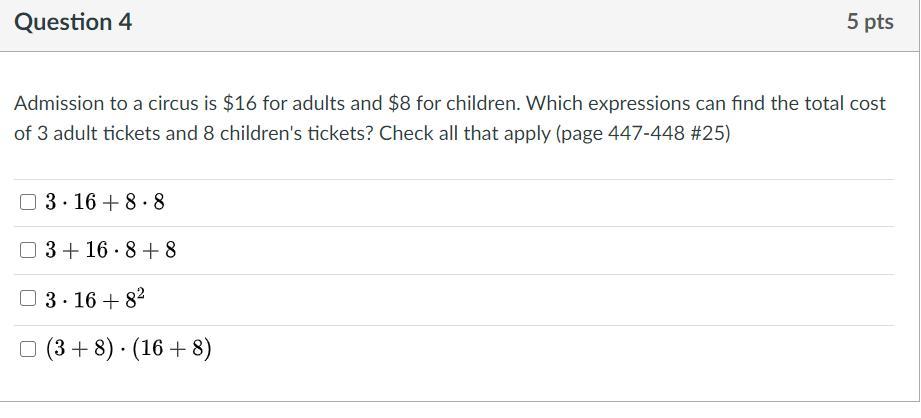Click the "(page 447-448 #25)" reference text
Viewport: 921px width, 418px height.
643,133
